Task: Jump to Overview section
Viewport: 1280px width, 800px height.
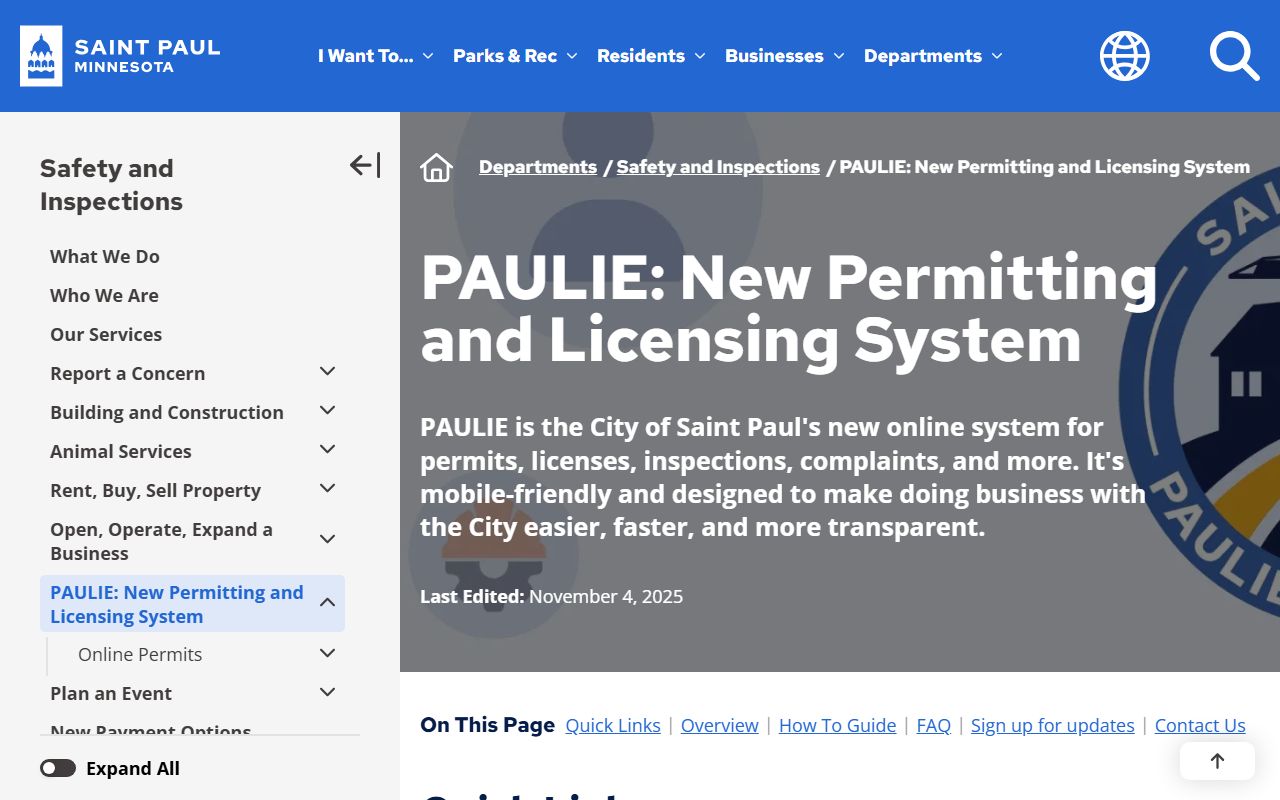Action: (x=720, y=725)
